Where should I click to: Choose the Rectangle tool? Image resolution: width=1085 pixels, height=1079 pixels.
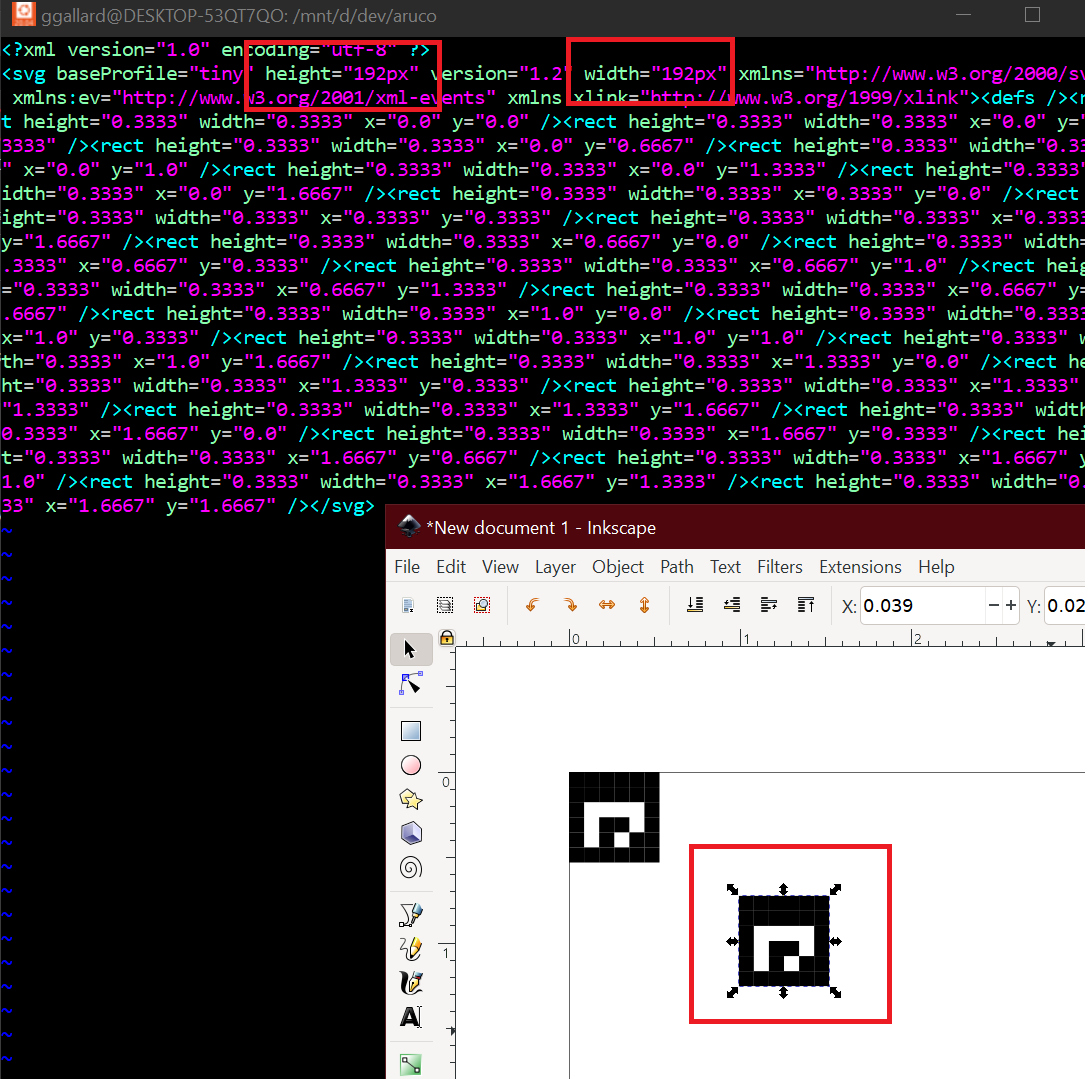tap(410, 731)
